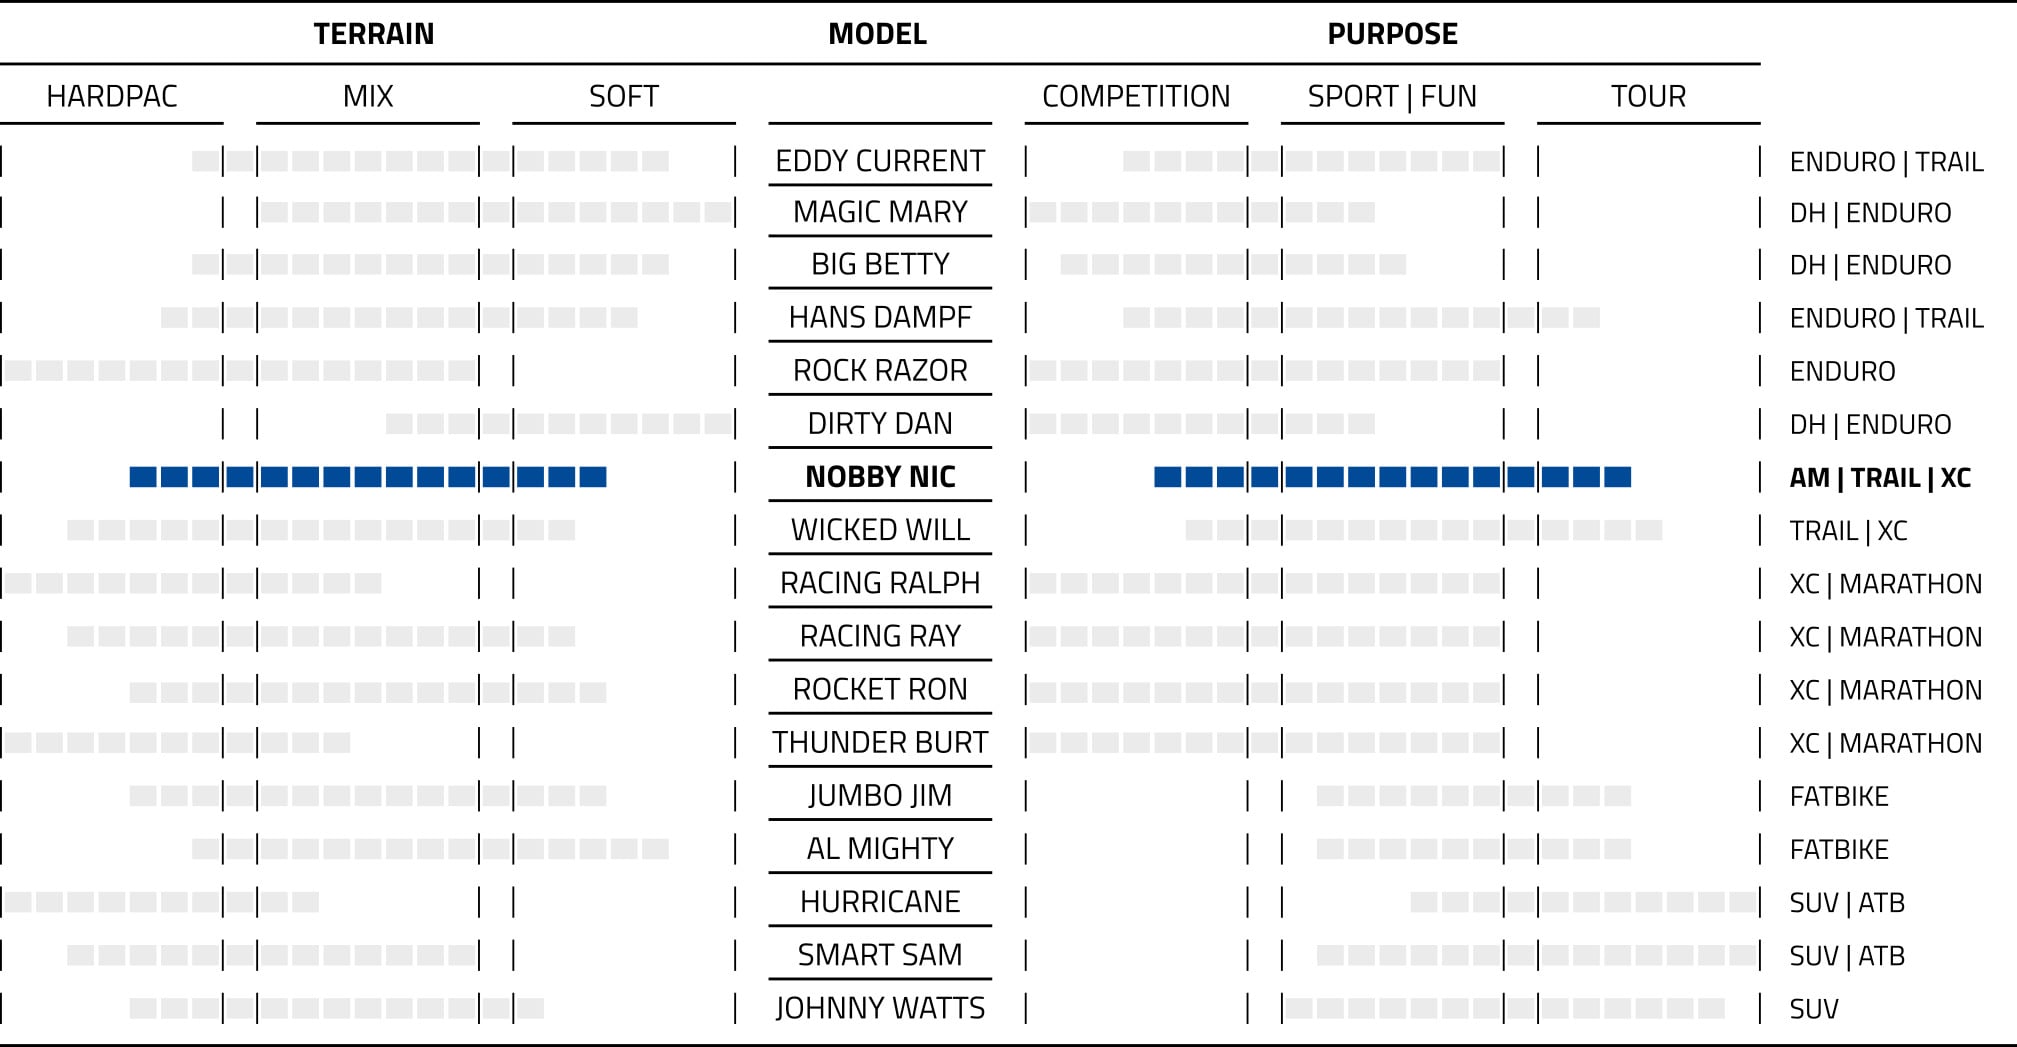Select the SPORT | FUN column header
The height and width of the screenshot is (1047, 2017).
(x=1392, y=96)
